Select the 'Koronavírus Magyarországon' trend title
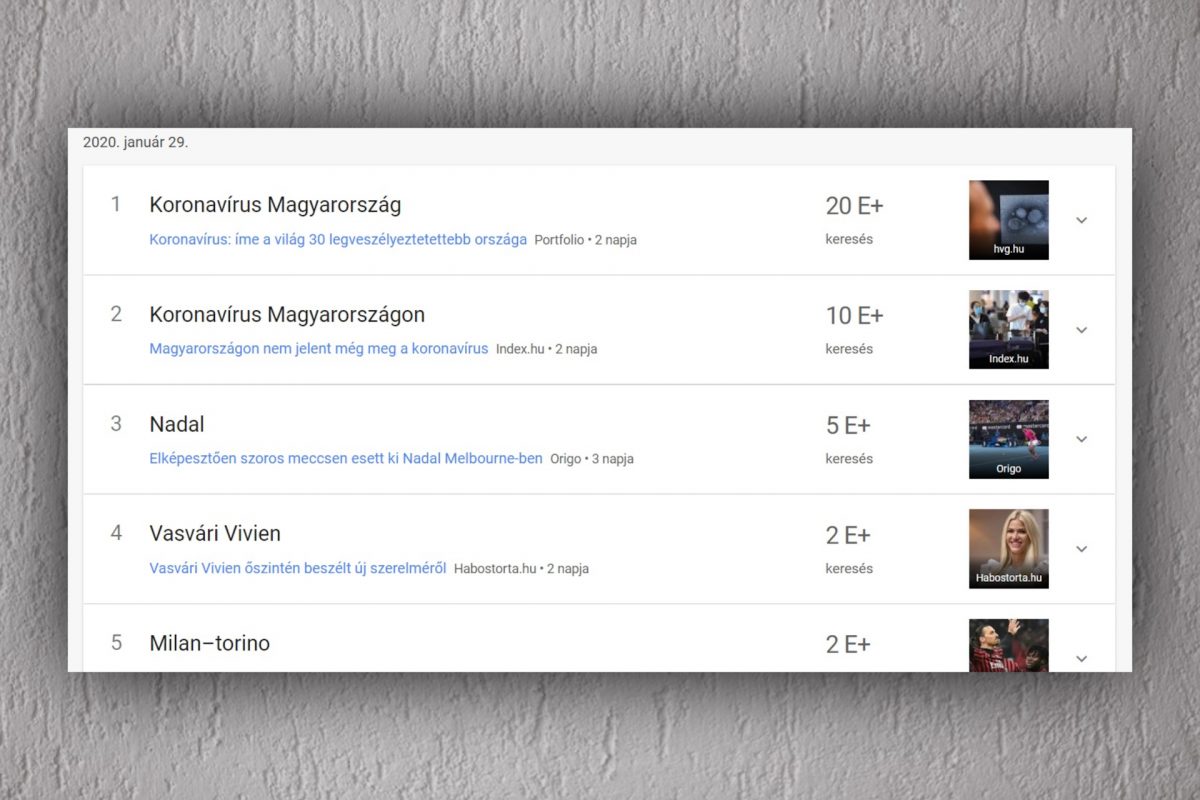This screenshot has height=800, width=1200. tap(287, 315)
